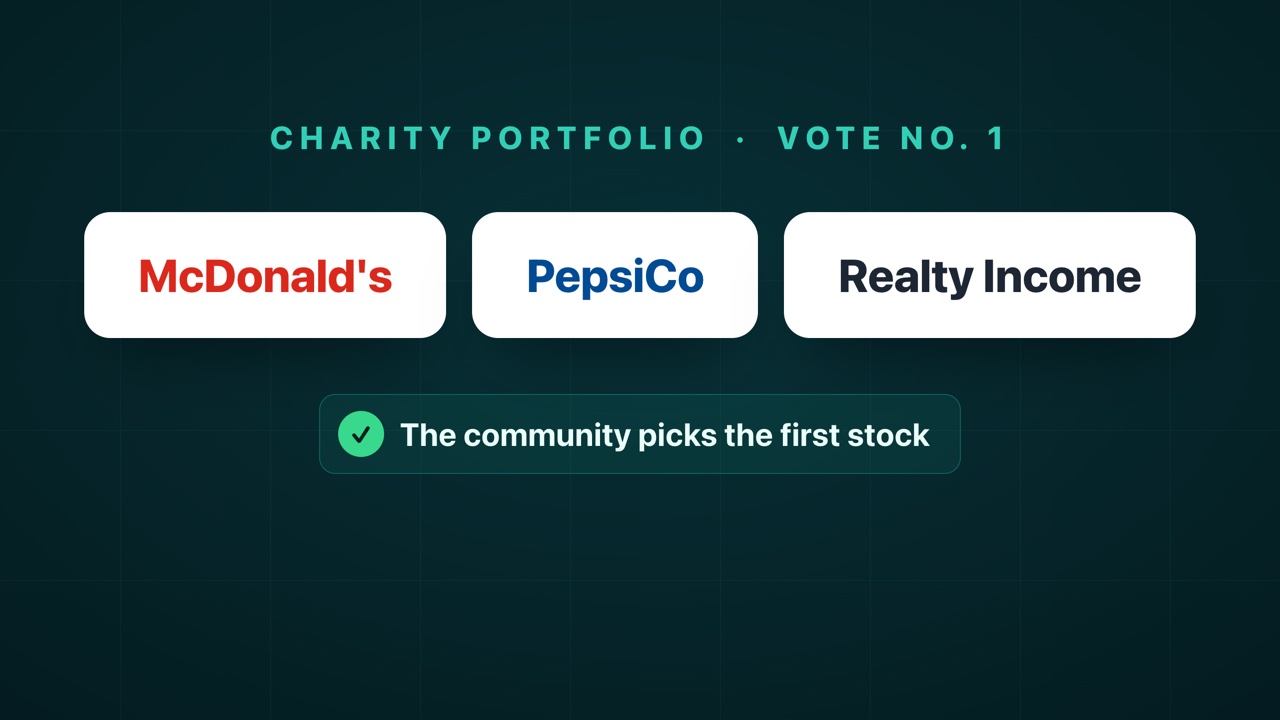Viewport: 1280px width, 720px height.
Task: Click the CHARITY PORTFOLIO heading text
Action: pyautogui.click(x=488, y=138)
